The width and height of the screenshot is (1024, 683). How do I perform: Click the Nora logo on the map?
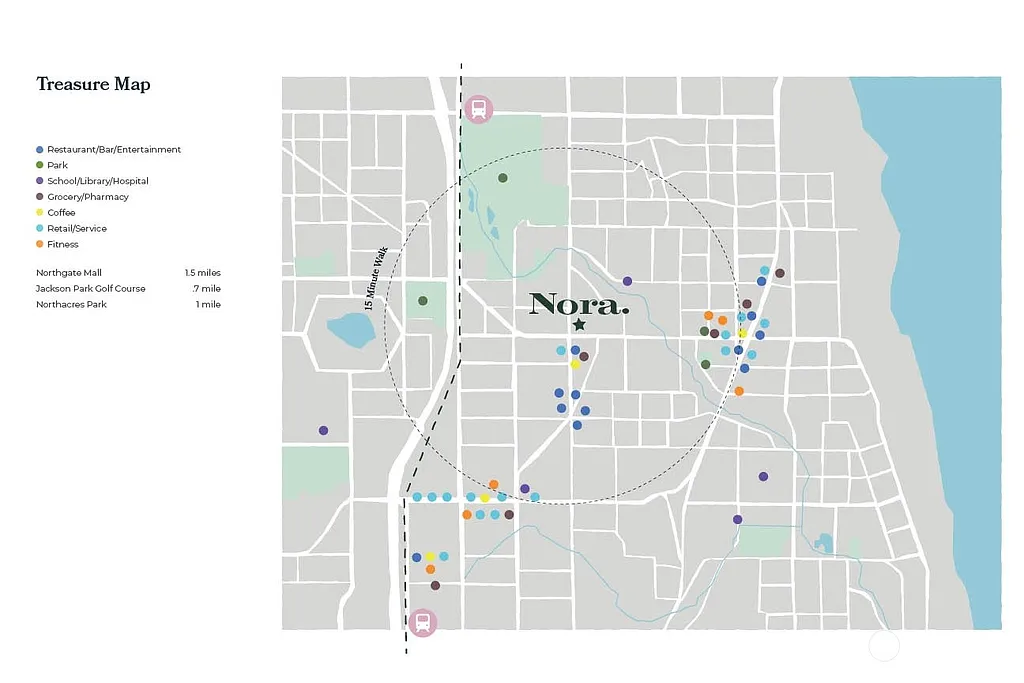tap(579, 304)
